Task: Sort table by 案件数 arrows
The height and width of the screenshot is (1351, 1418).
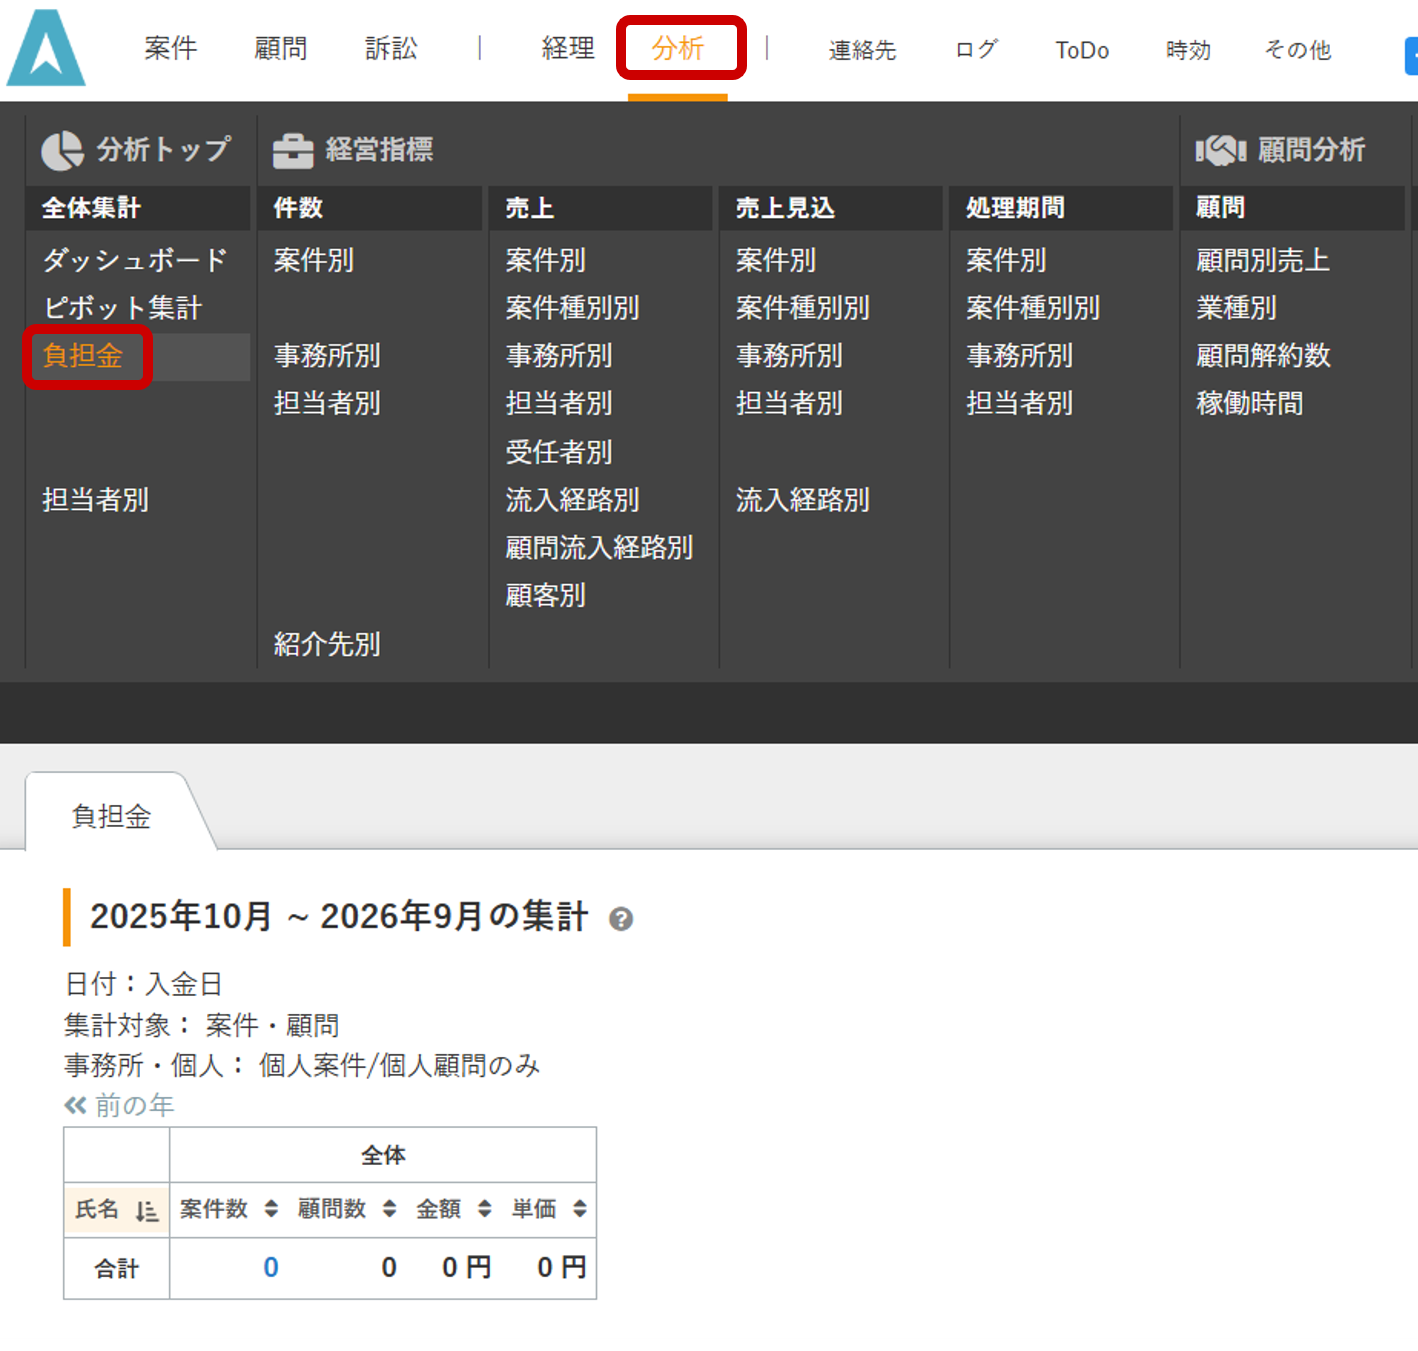Action: tap(271, 1209)
